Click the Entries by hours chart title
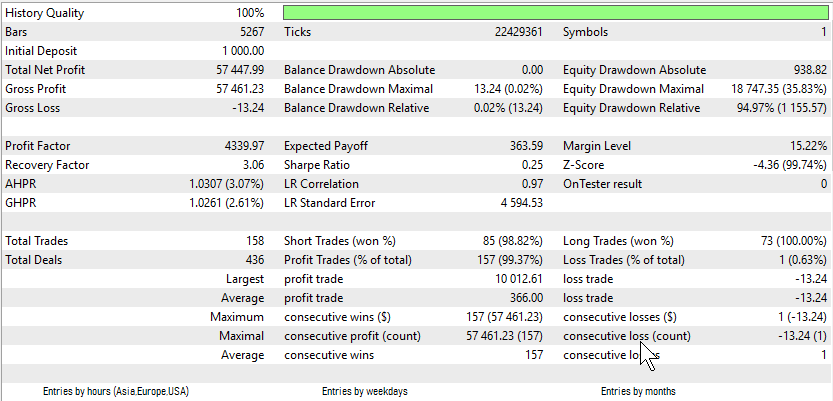The height and width of the screenshot is (401, 833). pos(116,391)
